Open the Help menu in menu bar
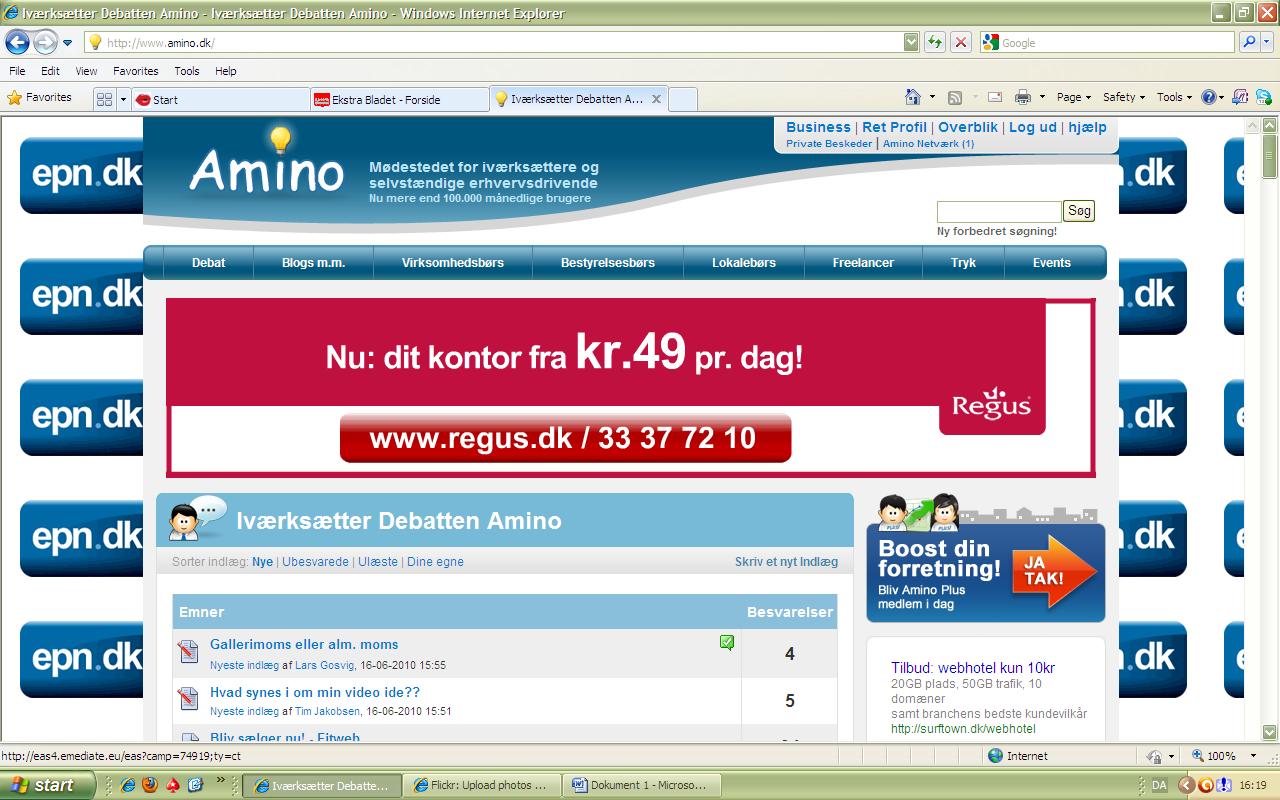Screen dimensions: 1280x800 (226, 71)
